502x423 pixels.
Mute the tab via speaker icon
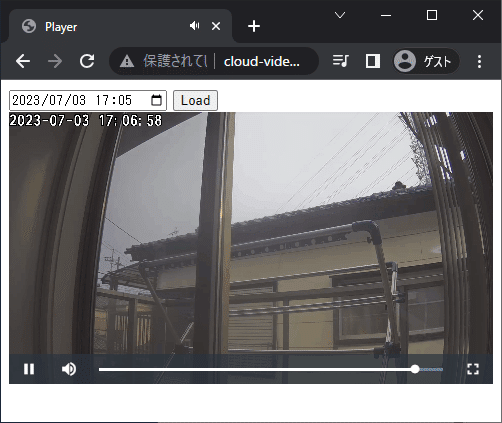coord(194,26)
